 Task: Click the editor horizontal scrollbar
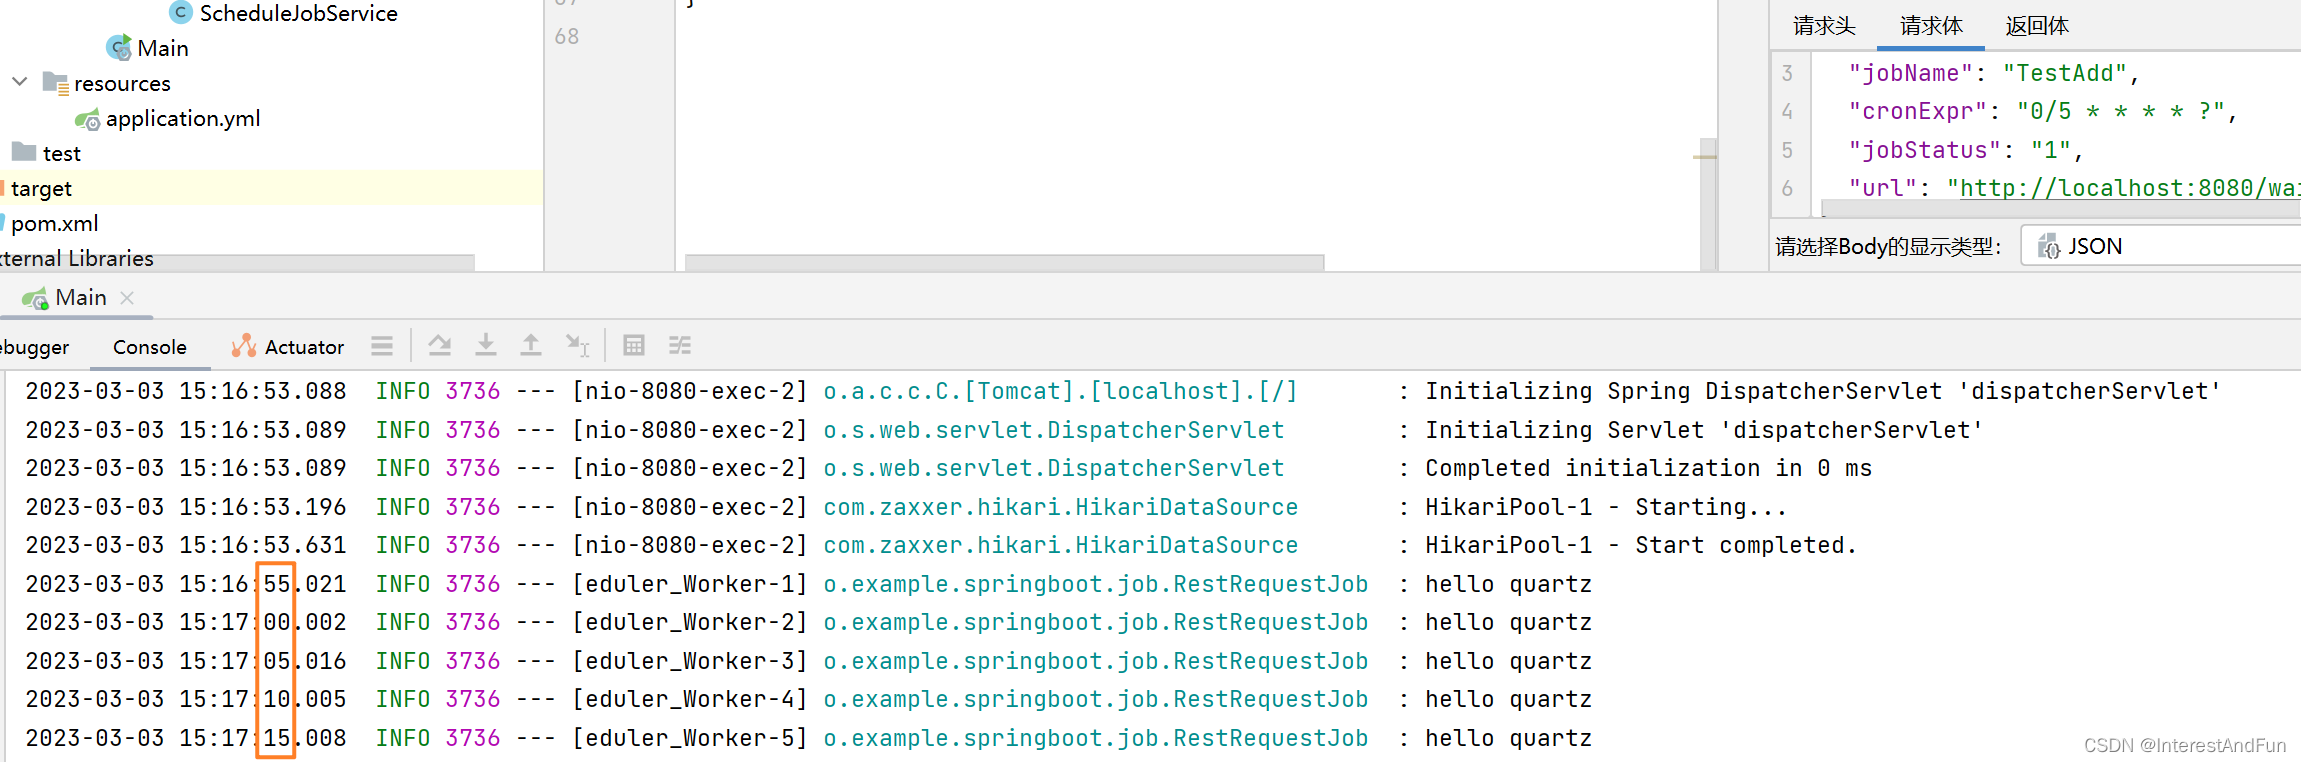[x=1004, y=262]
